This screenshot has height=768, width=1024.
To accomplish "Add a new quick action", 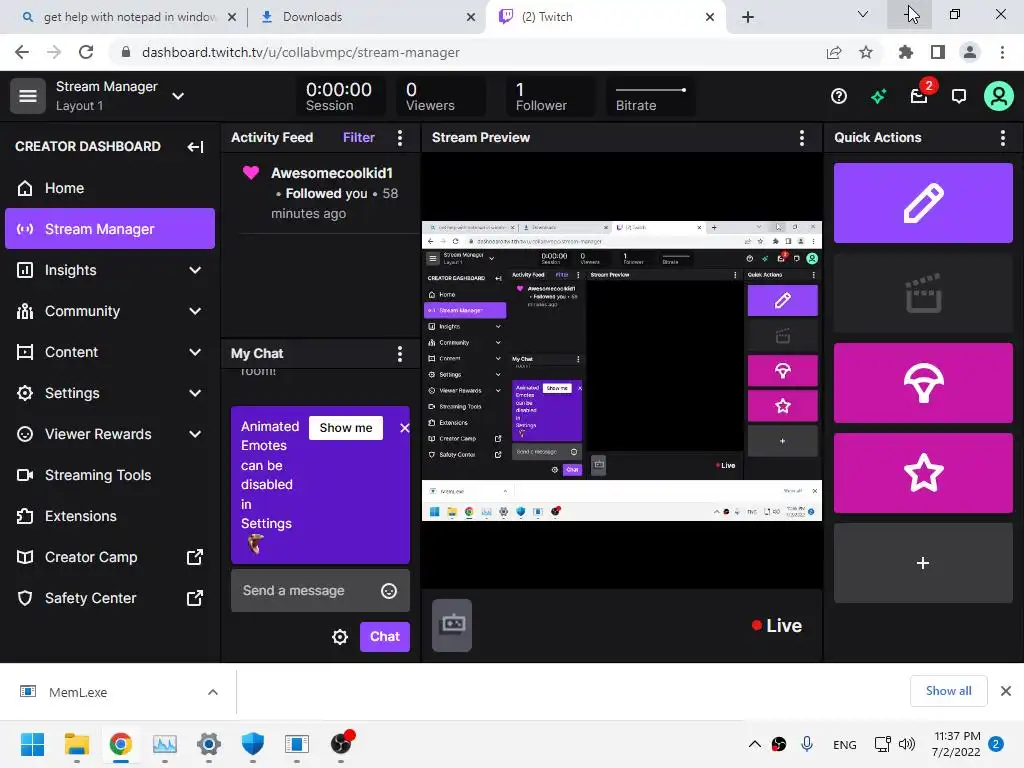I will tap(923, 563).
